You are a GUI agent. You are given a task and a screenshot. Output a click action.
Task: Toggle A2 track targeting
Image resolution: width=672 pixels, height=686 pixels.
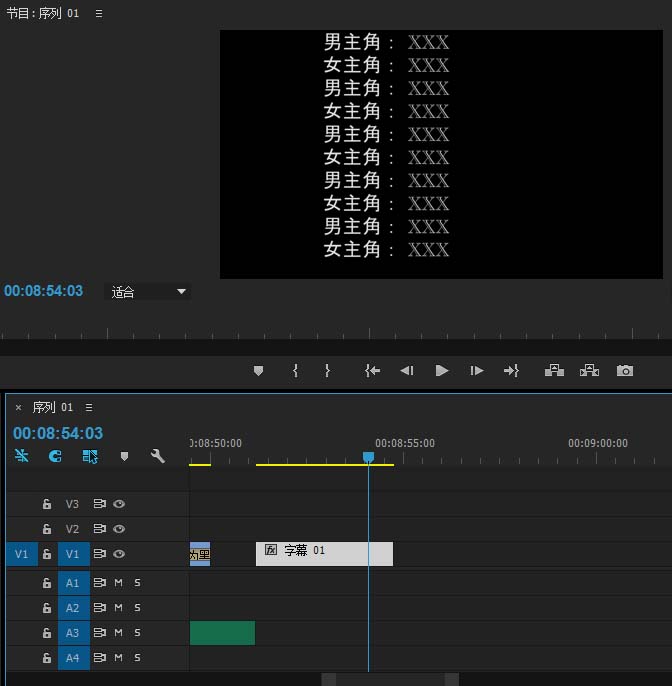pyautogui.click(x=74, y=608)
